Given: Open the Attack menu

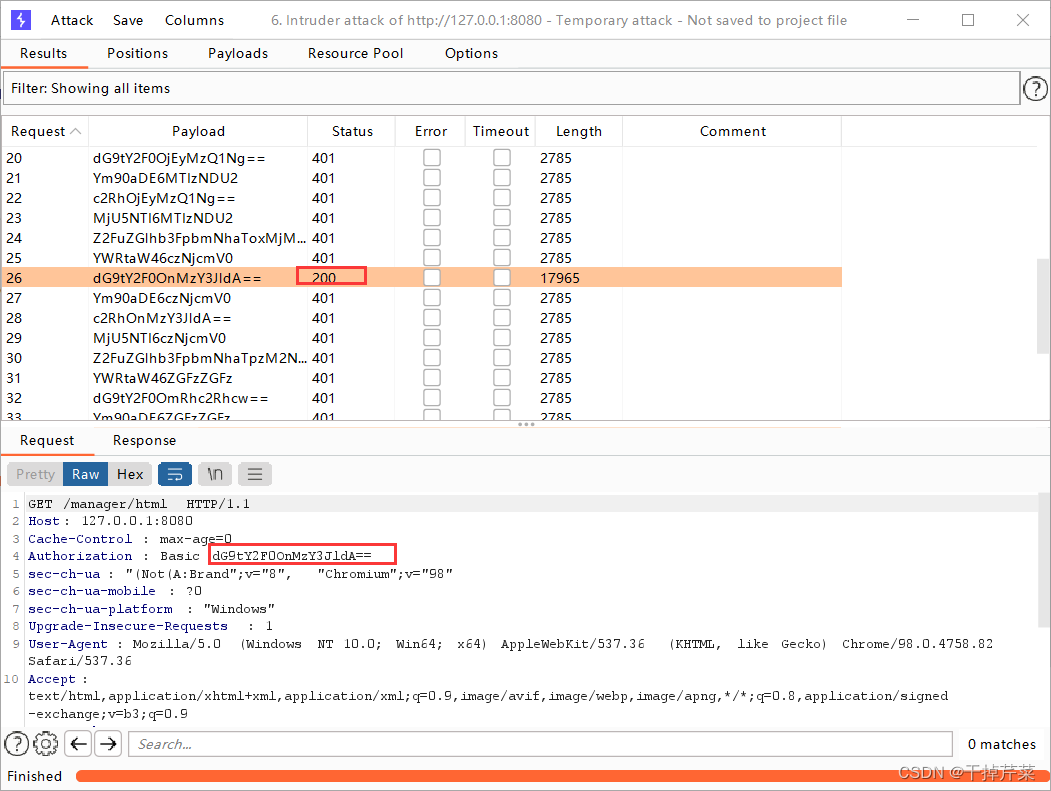Looking at the screenshot, I should pos(72,20).
